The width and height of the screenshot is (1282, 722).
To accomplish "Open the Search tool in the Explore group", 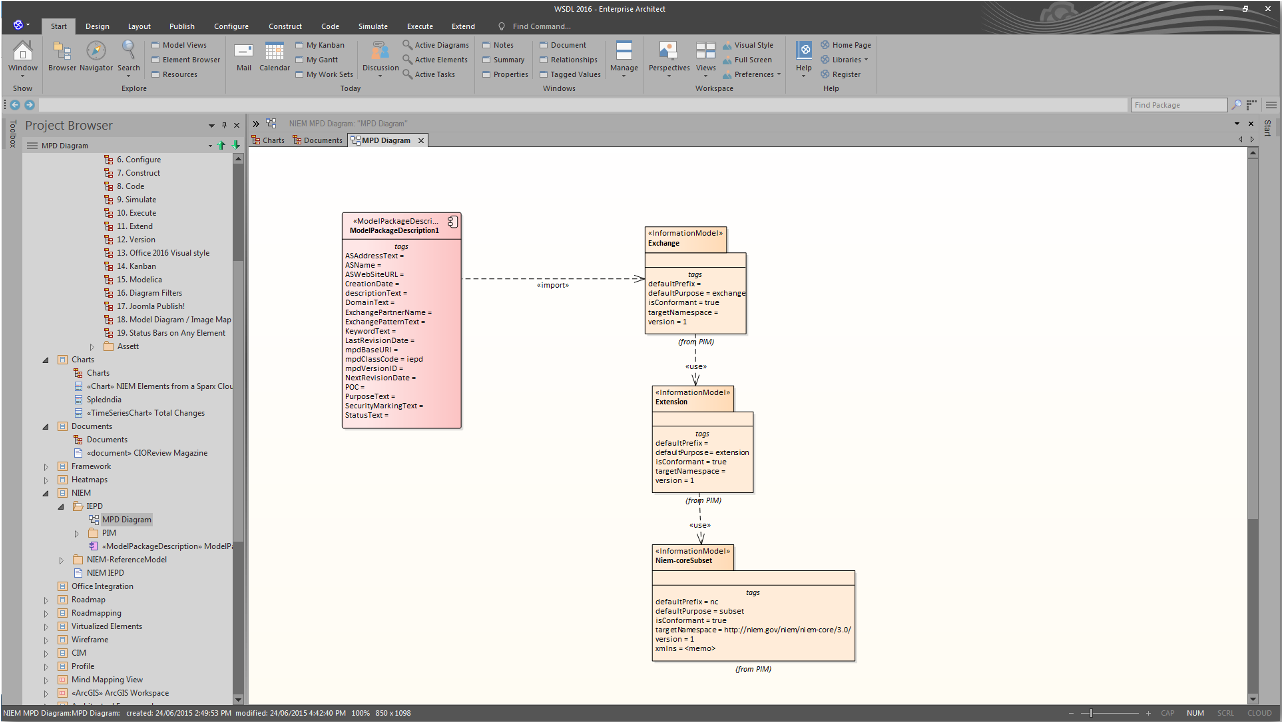I will click(x=129, y=57).
